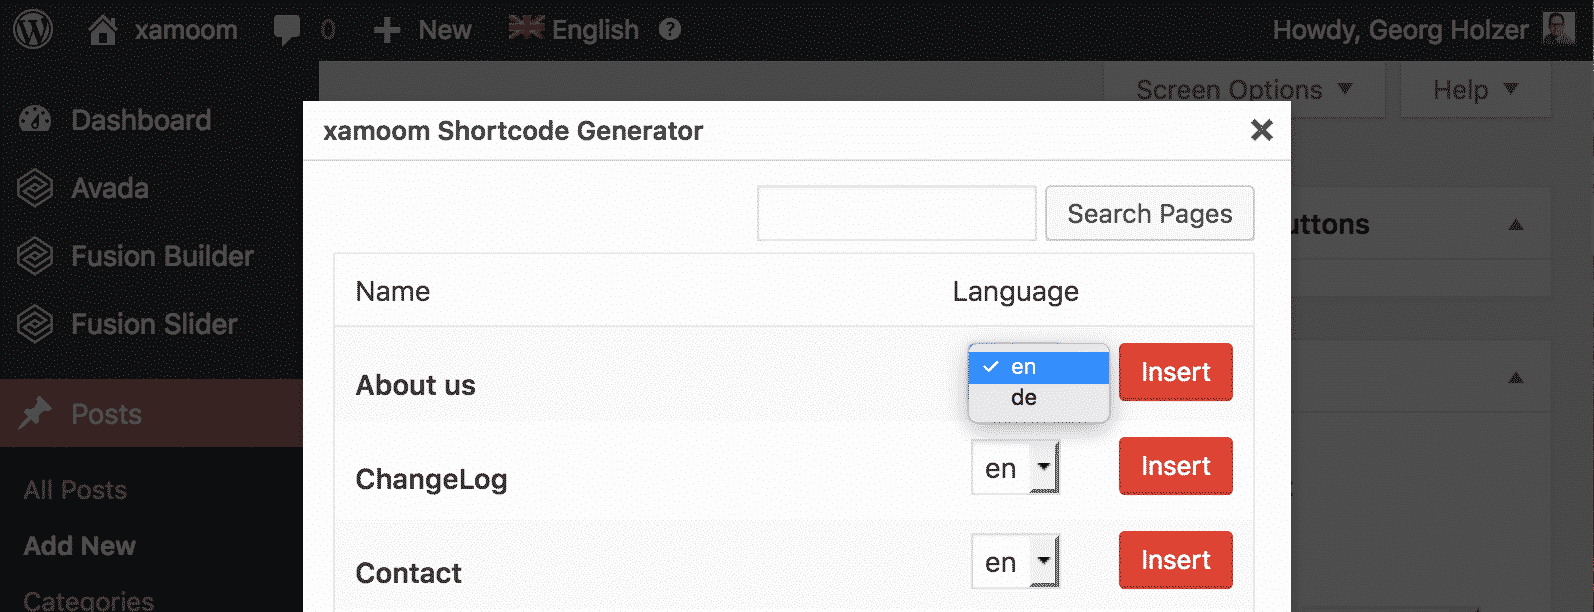
Task: Click the New text in the admin bar
Action: [x=445, y=30]
